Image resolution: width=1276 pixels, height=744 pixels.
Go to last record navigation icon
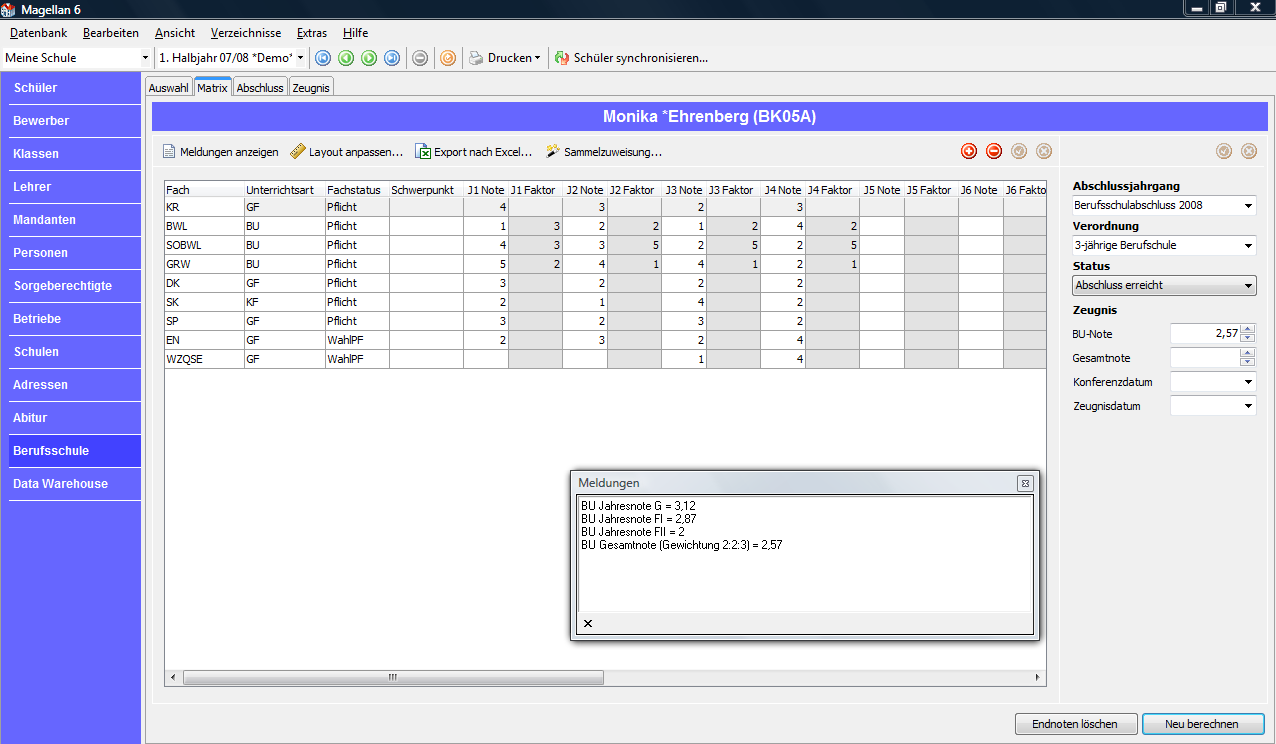point(392,58)
